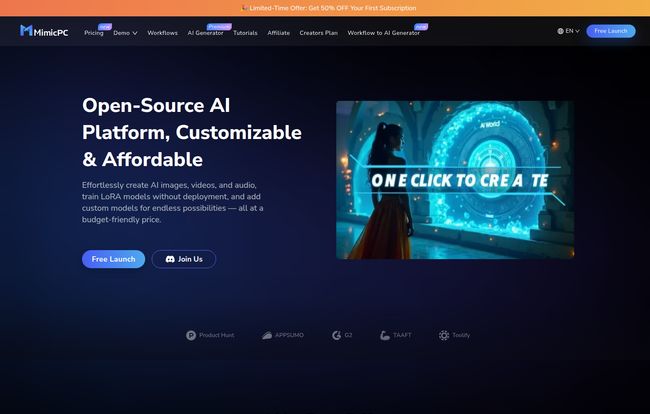Click the Discord icon in Join Us

coord(170,259)
